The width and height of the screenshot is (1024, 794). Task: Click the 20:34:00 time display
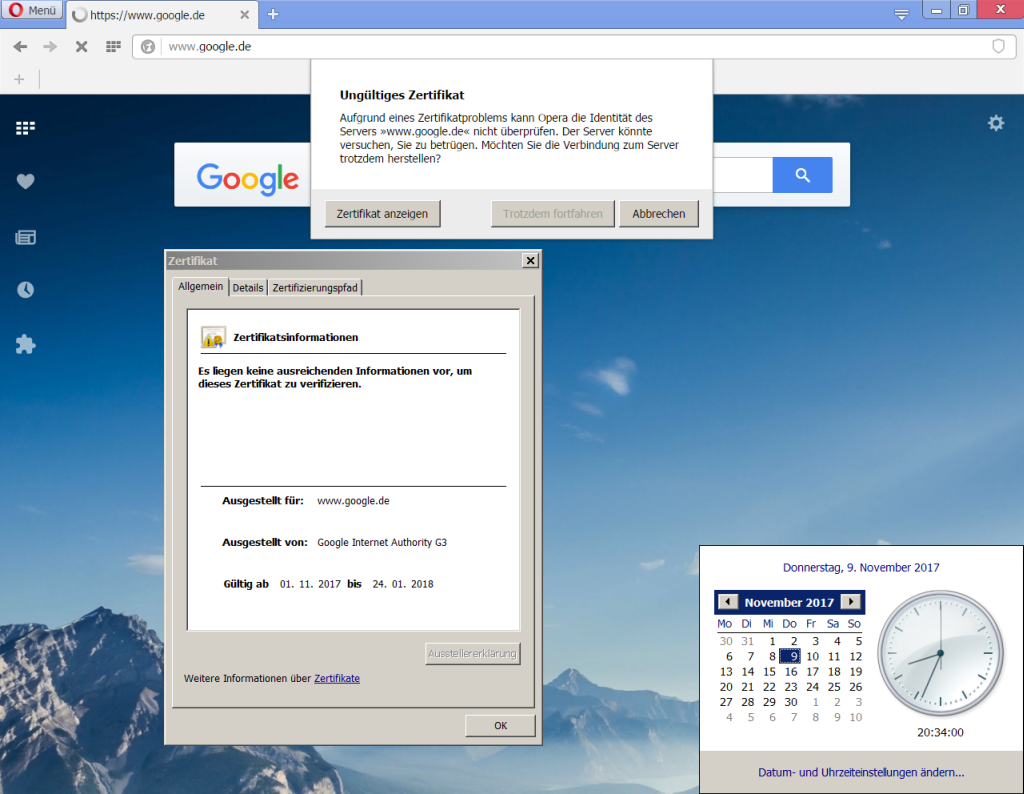[x=940, y=733]
